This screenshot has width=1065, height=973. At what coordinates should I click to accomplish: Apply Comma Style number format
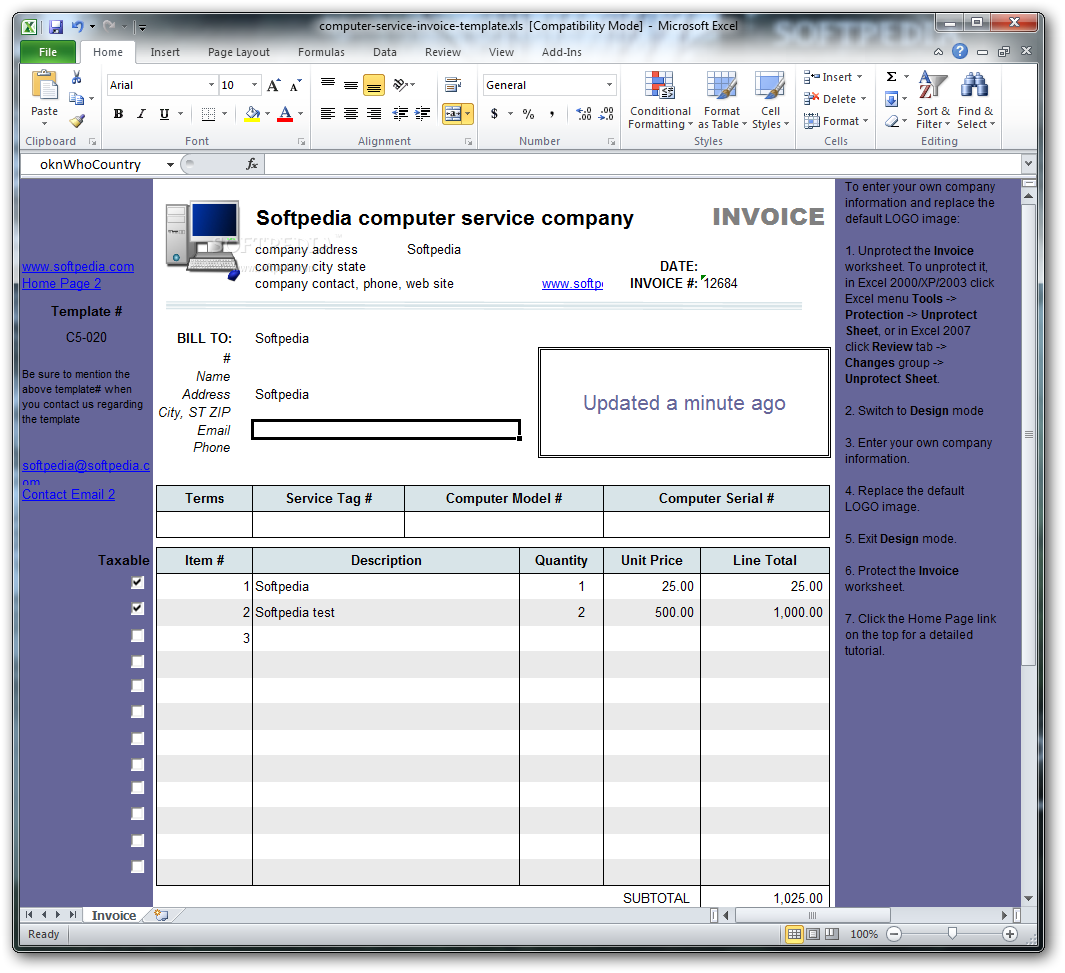[x=552, y=114]
